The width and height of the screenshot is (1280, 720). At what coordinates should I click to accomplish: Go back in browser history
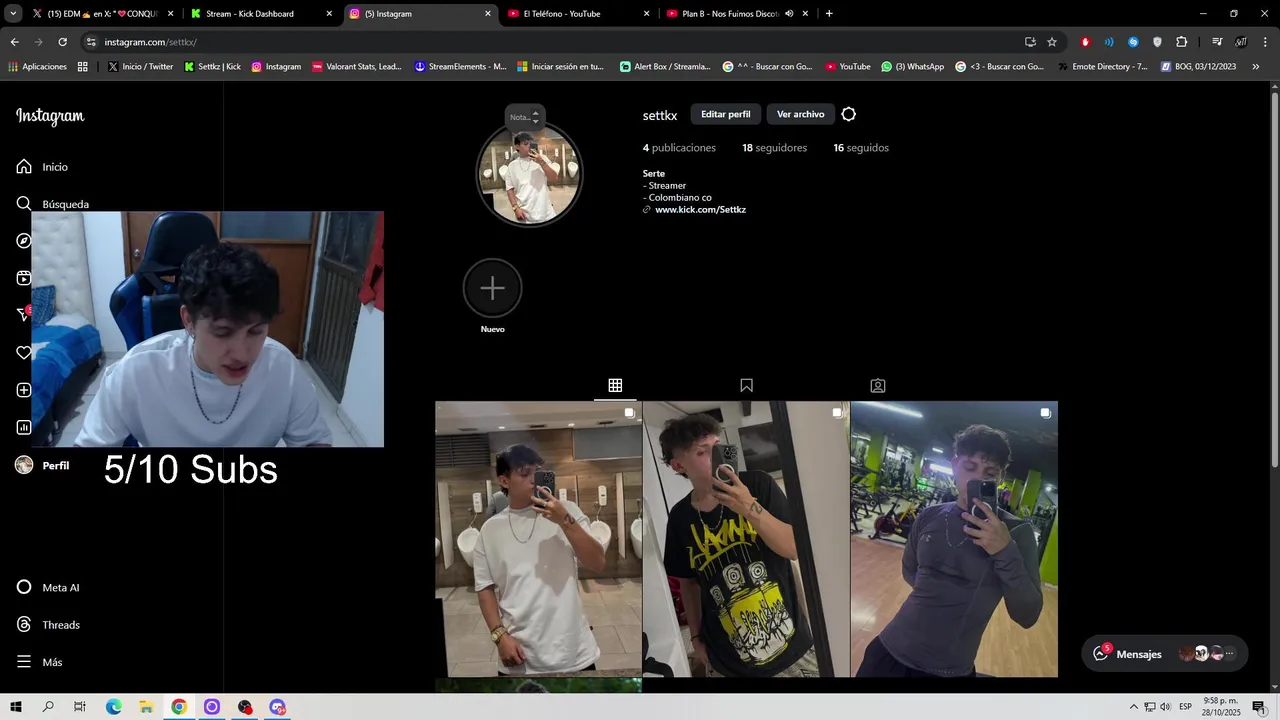tap(14, 42)
